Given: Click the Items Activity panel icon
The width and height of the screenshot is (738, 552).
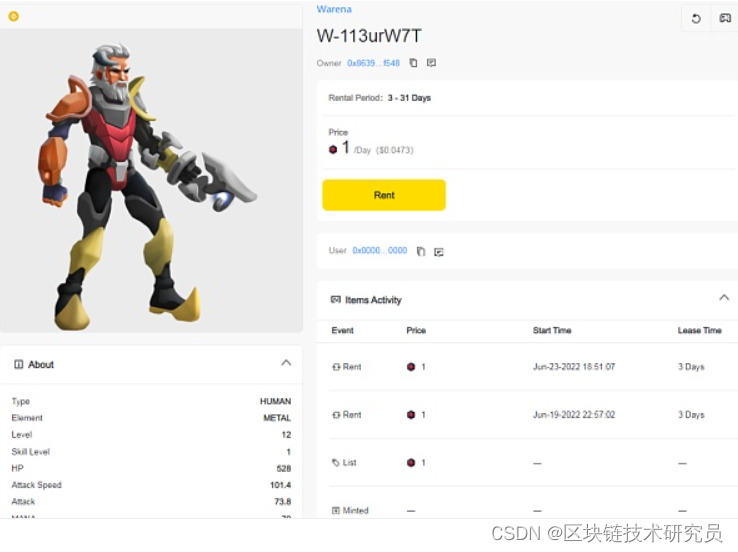Looking at the screenshot, I should [x=336, y=299].
